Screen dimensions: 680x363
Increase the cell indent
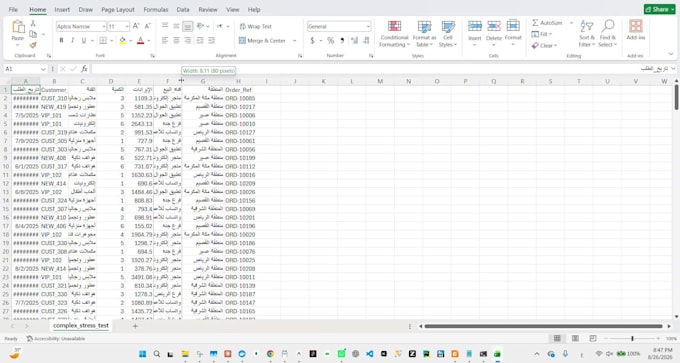[x=212, y=40]
